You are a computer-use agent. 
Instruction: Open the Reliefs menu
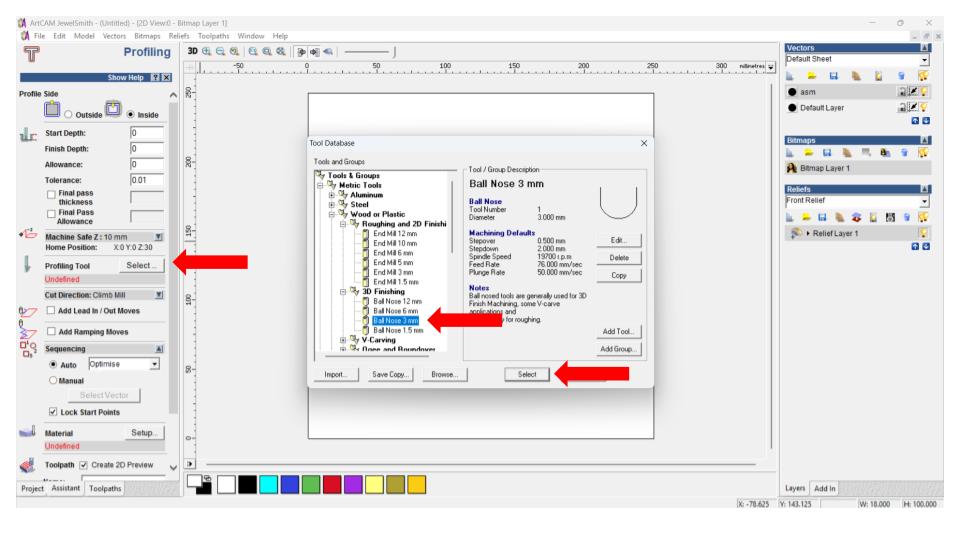pos(179,36)
